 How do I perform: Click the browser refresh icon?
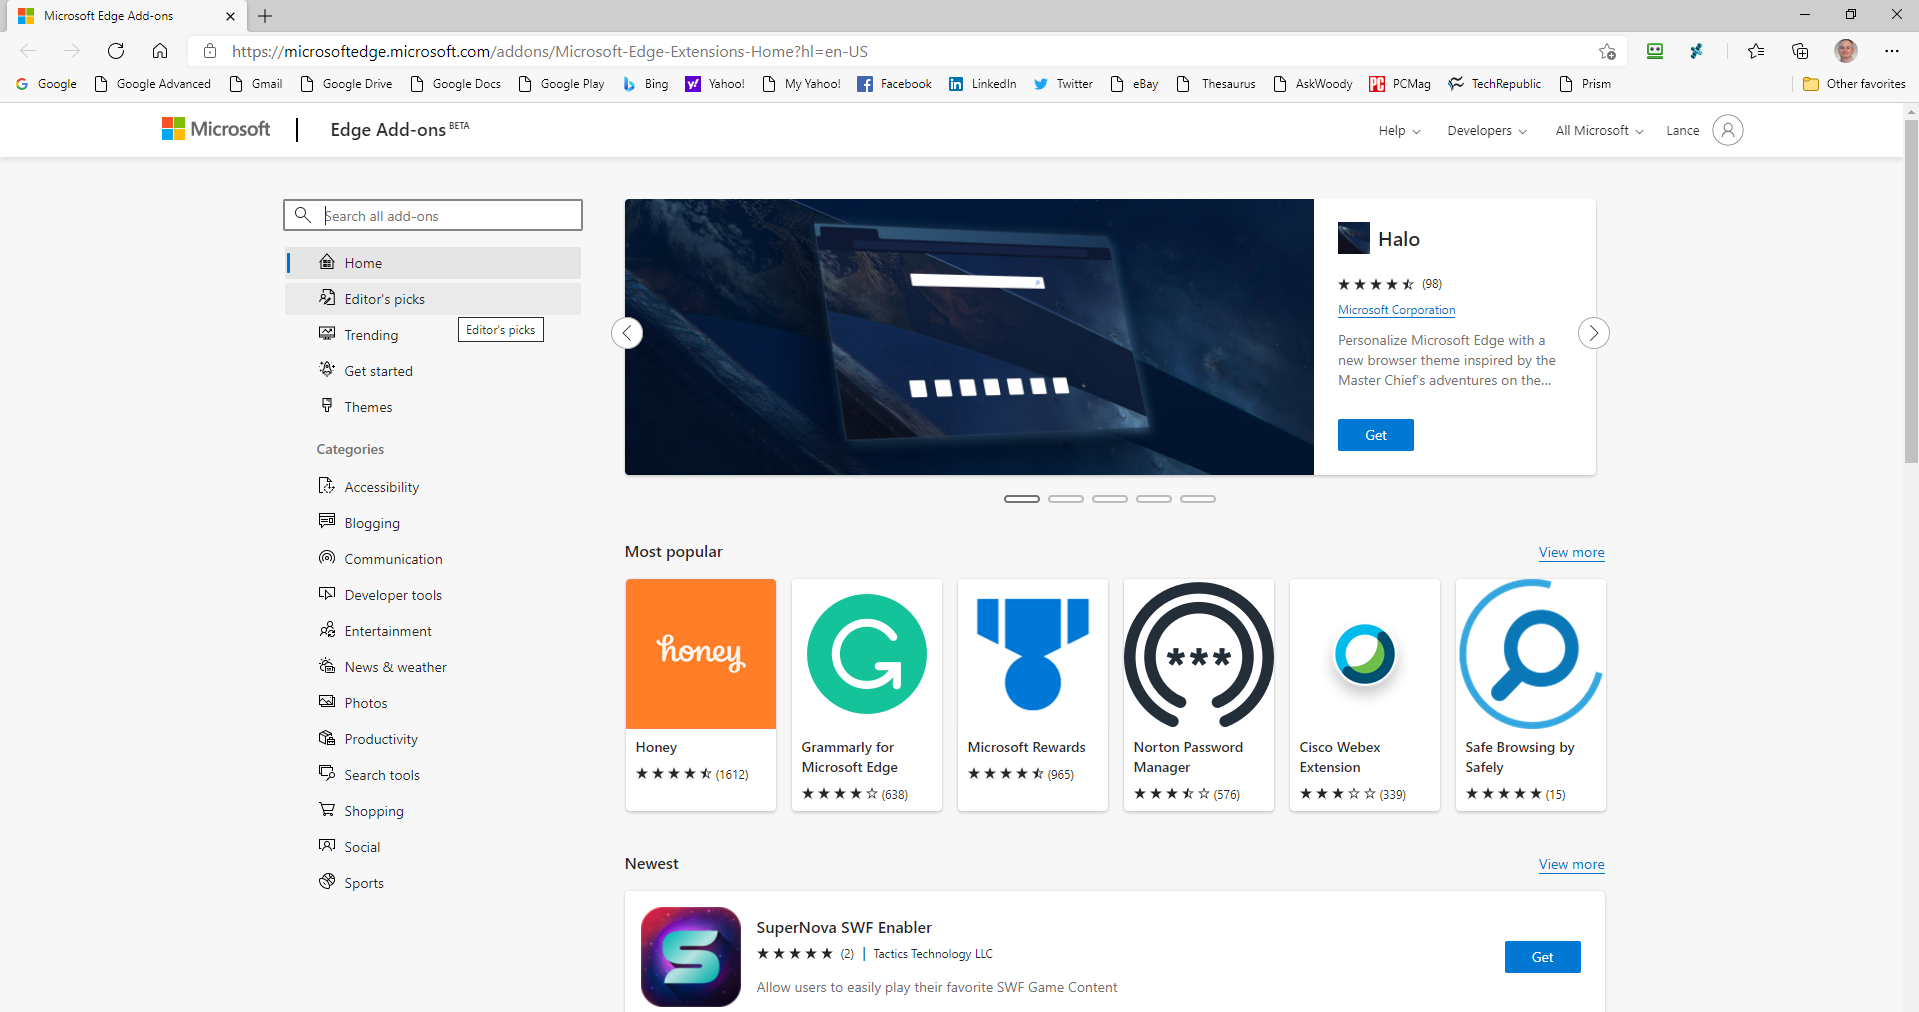tap(116, 51)
